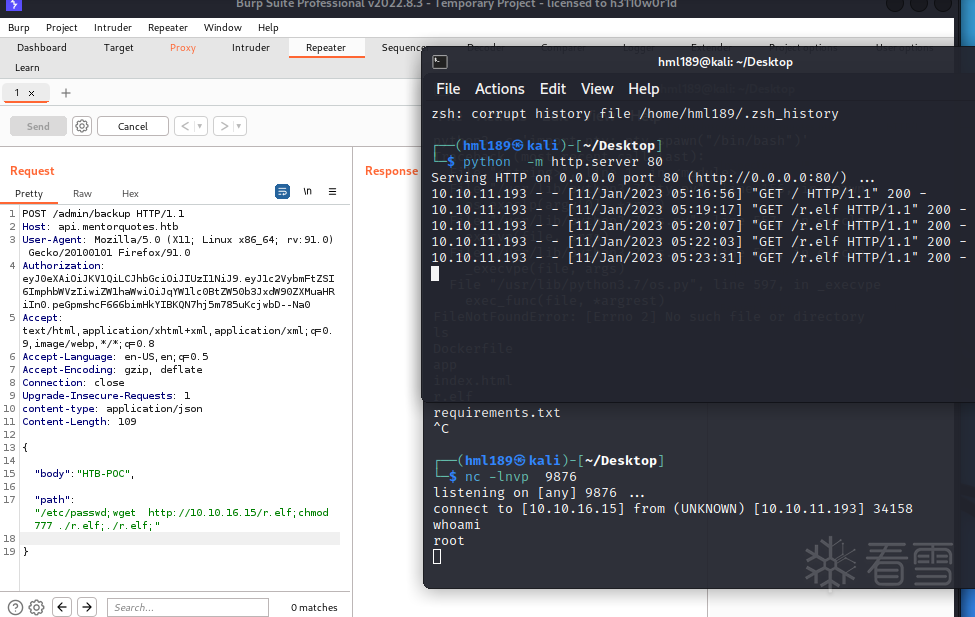Viewport: 975px width, 617px height.
Task: Click the "path" JSON key
Action: click(52, 499)
